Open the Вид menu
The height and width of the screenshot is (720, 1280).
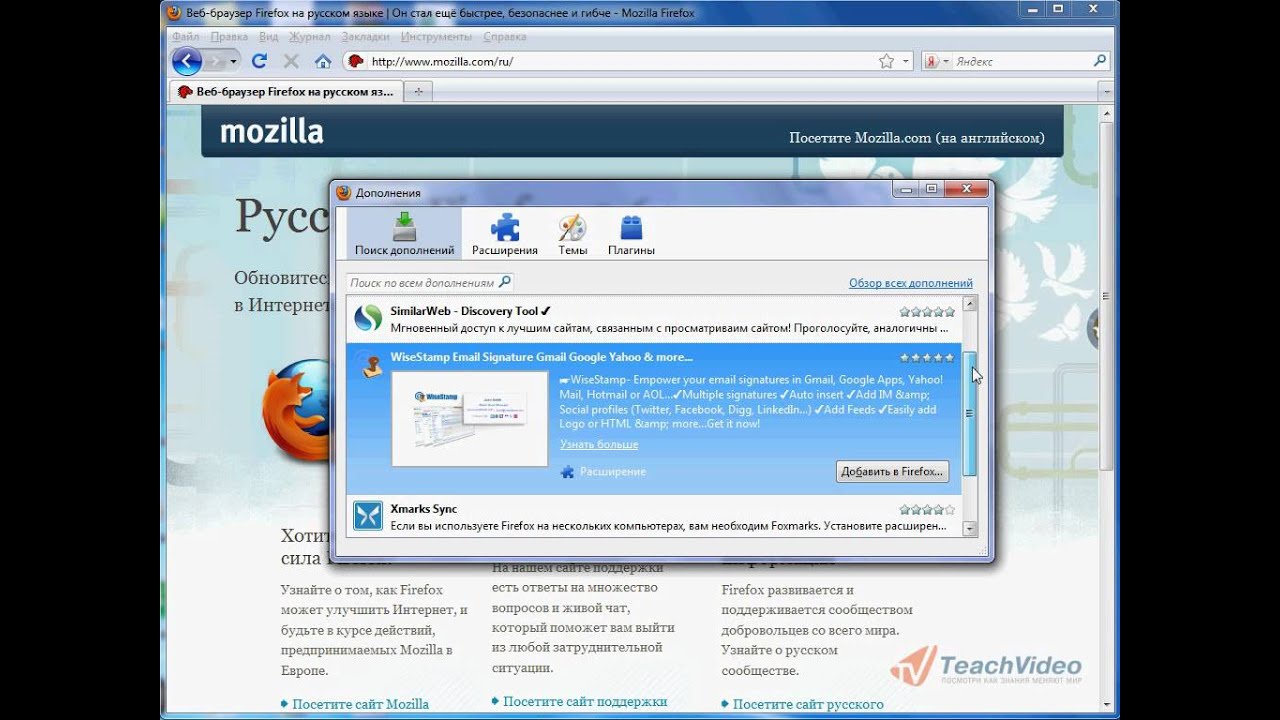click(268, 37)
